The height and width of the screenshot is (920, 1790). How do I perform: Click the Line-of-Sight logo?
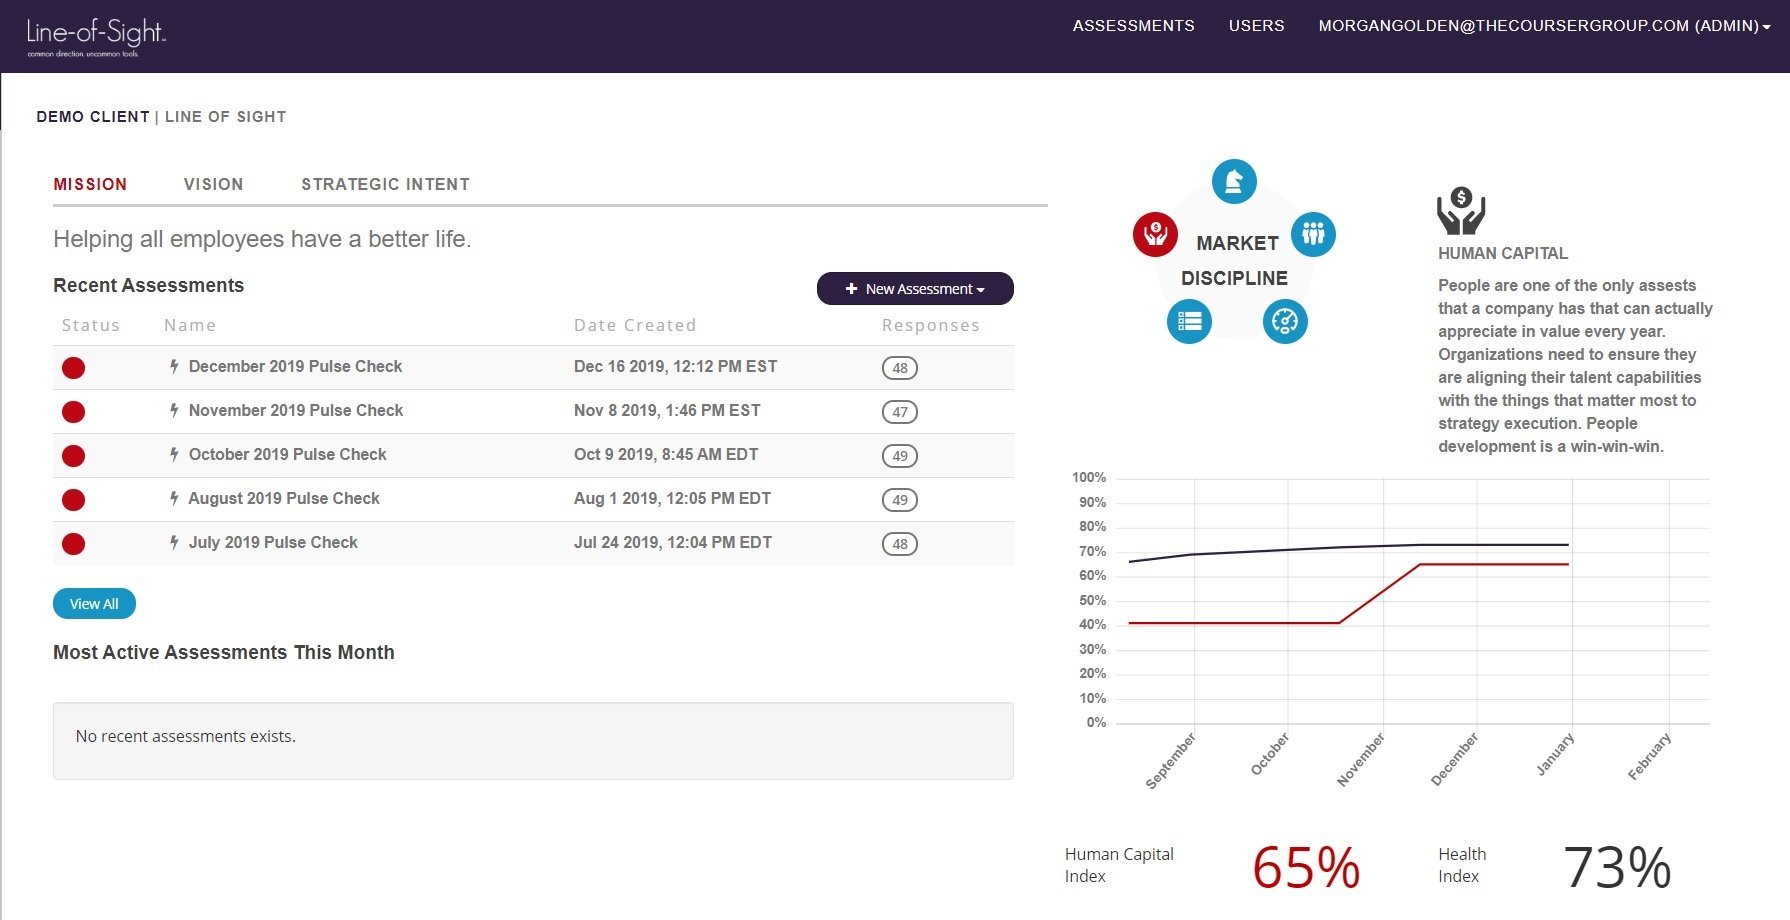pos(96,37)
